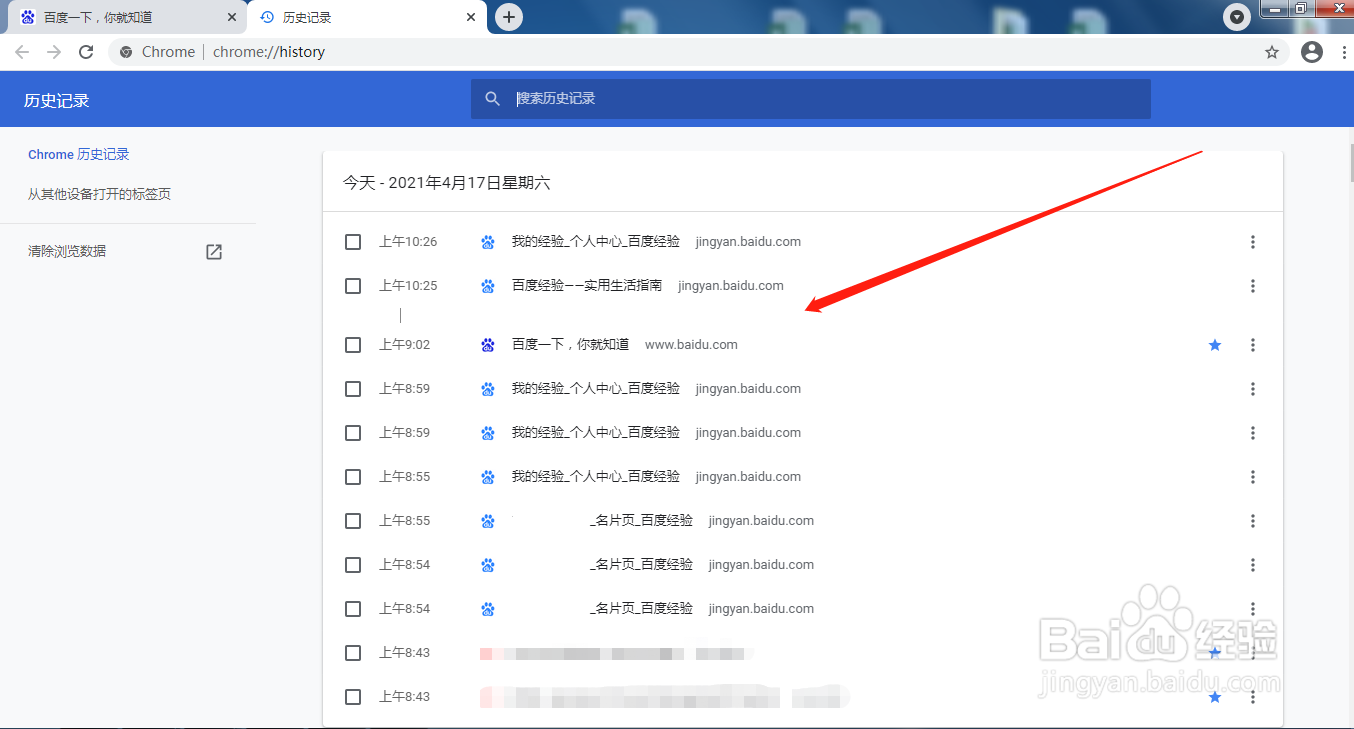1354x729 pixels.
Task: Open 百度经验——实用生活指南 link
Action: tap(587, 286)
